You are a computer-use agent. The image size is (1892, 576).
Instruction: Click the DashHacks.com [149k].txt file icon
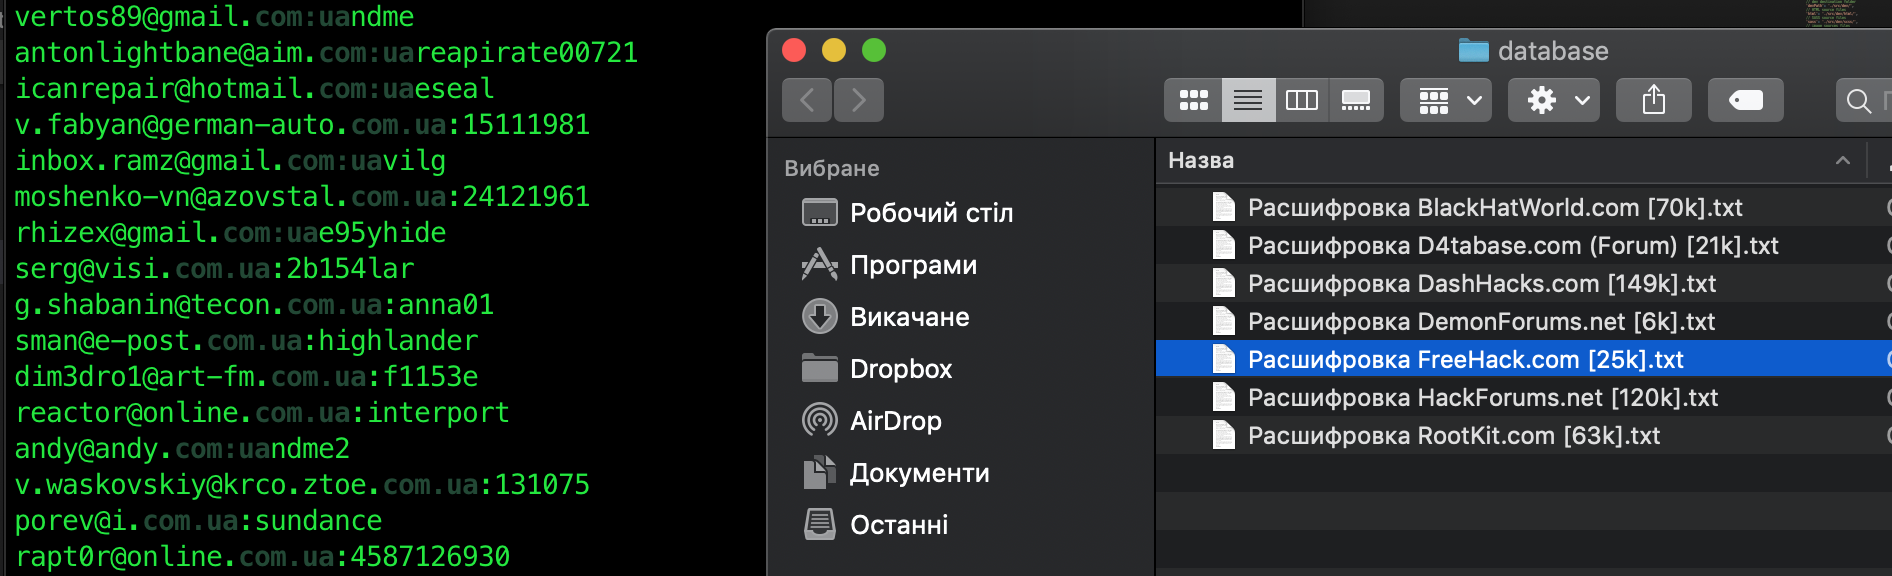(1223, 284)
